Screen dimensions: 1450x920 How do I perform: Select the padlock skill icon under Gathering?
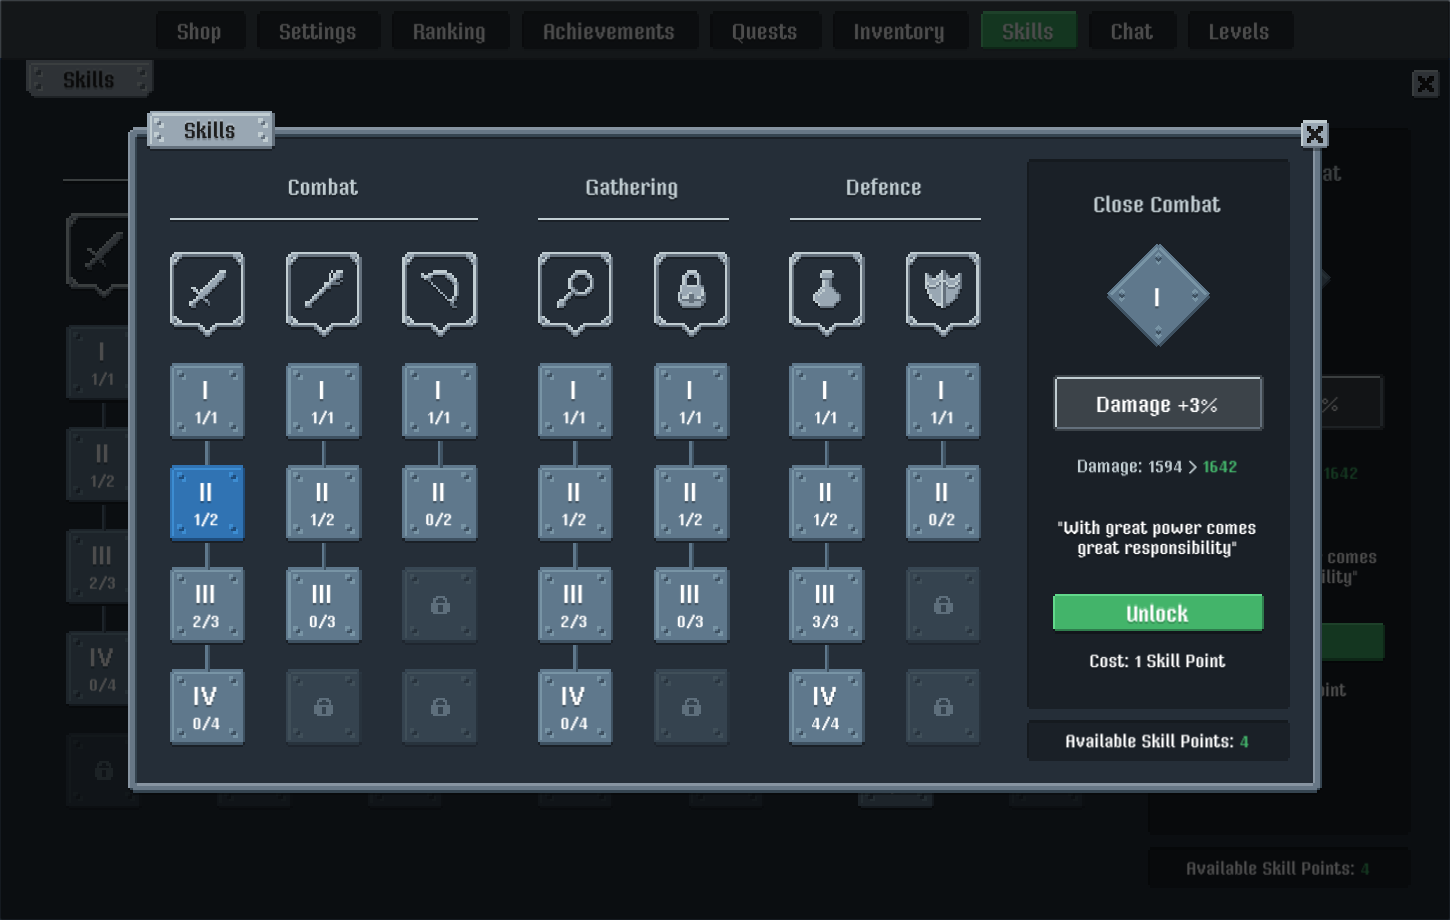pyautogui.click(x=691, y=291)
